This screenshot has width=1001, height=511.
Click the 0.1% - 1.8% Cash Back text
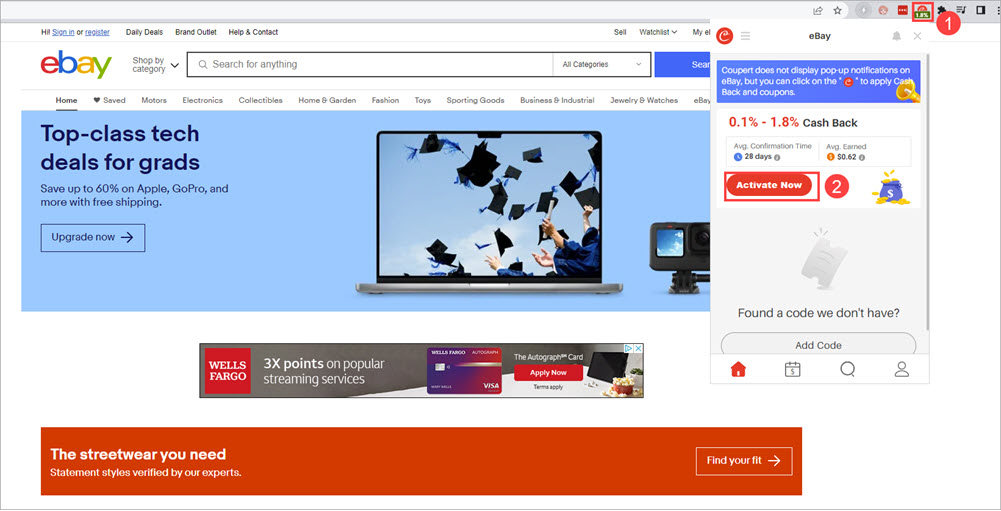(x=794, y=123)
